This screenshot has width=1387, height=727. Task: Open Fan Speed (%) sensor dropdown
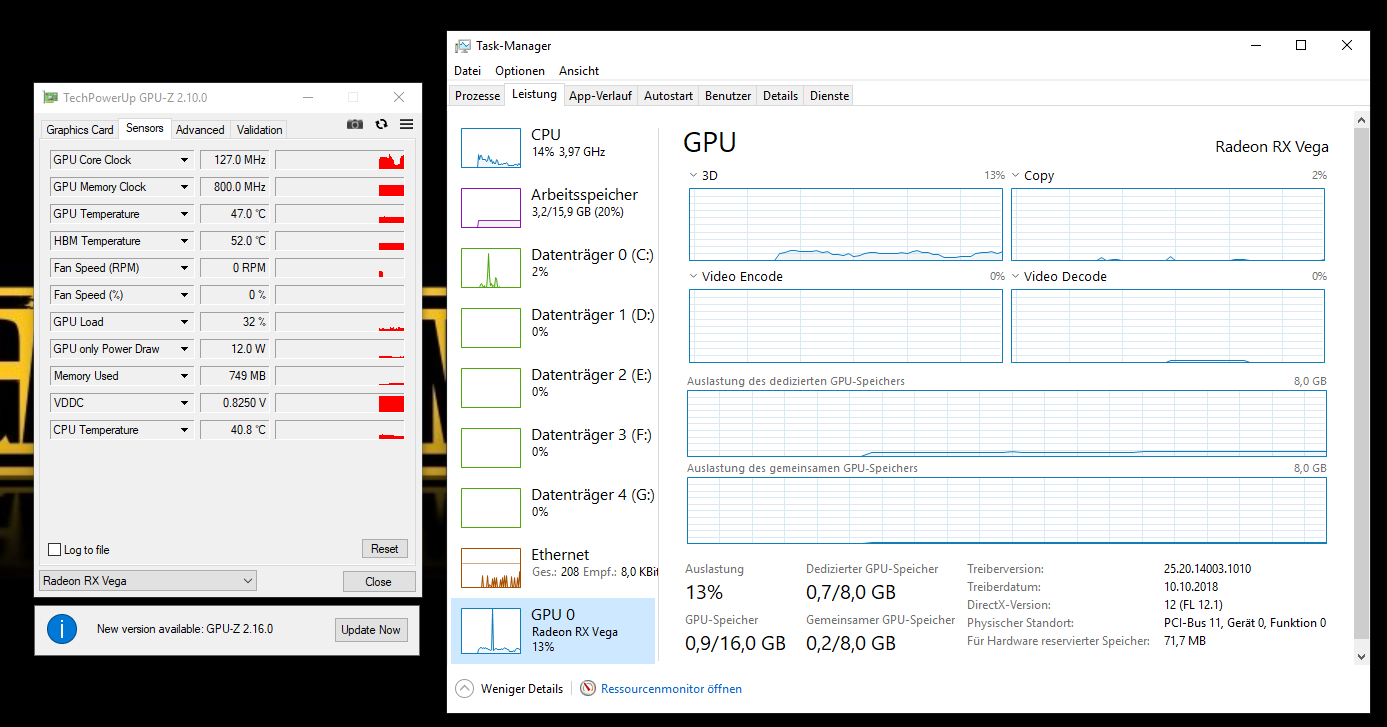pyautogui.click(x=184, y=295)
